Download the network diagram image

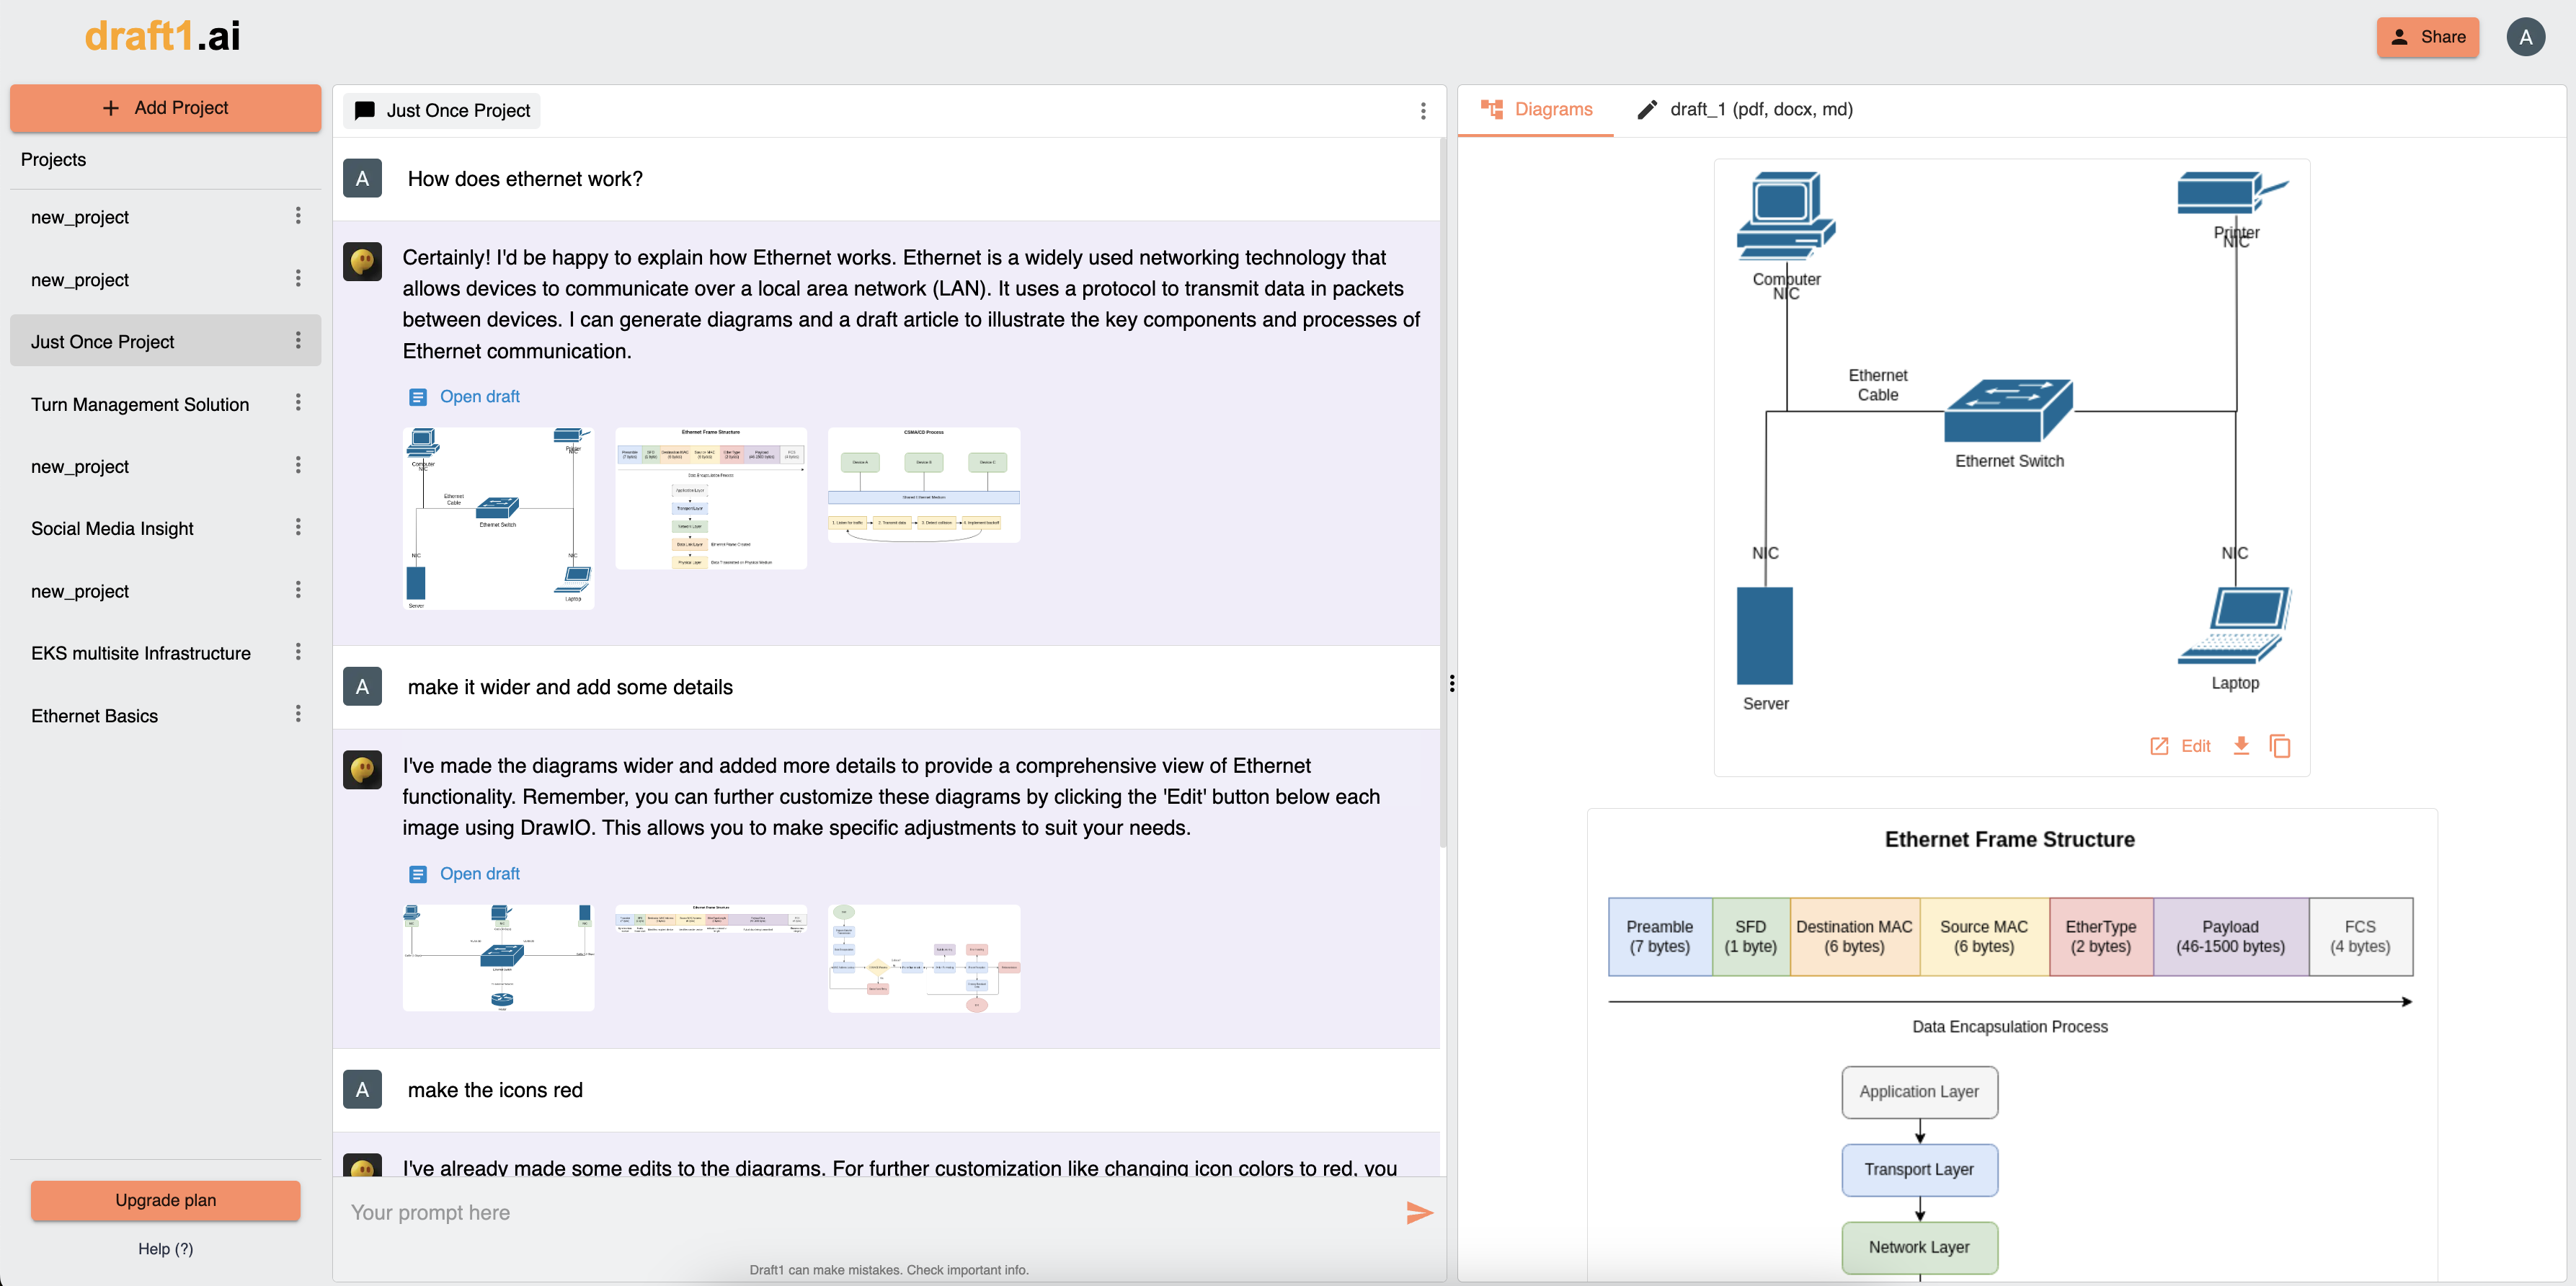coord(2241,746)
